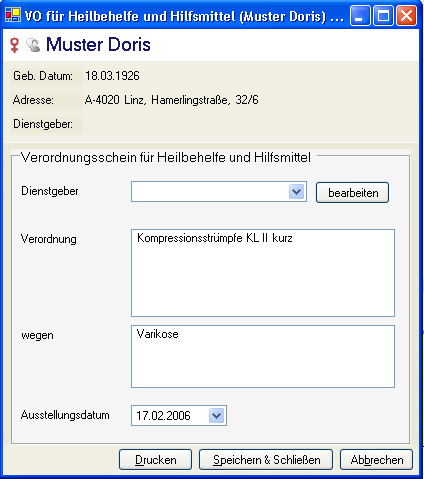Viewport: 424px width, 479px height.
Task: Click inside the Verordnung text area
Action: click(263, 273)
